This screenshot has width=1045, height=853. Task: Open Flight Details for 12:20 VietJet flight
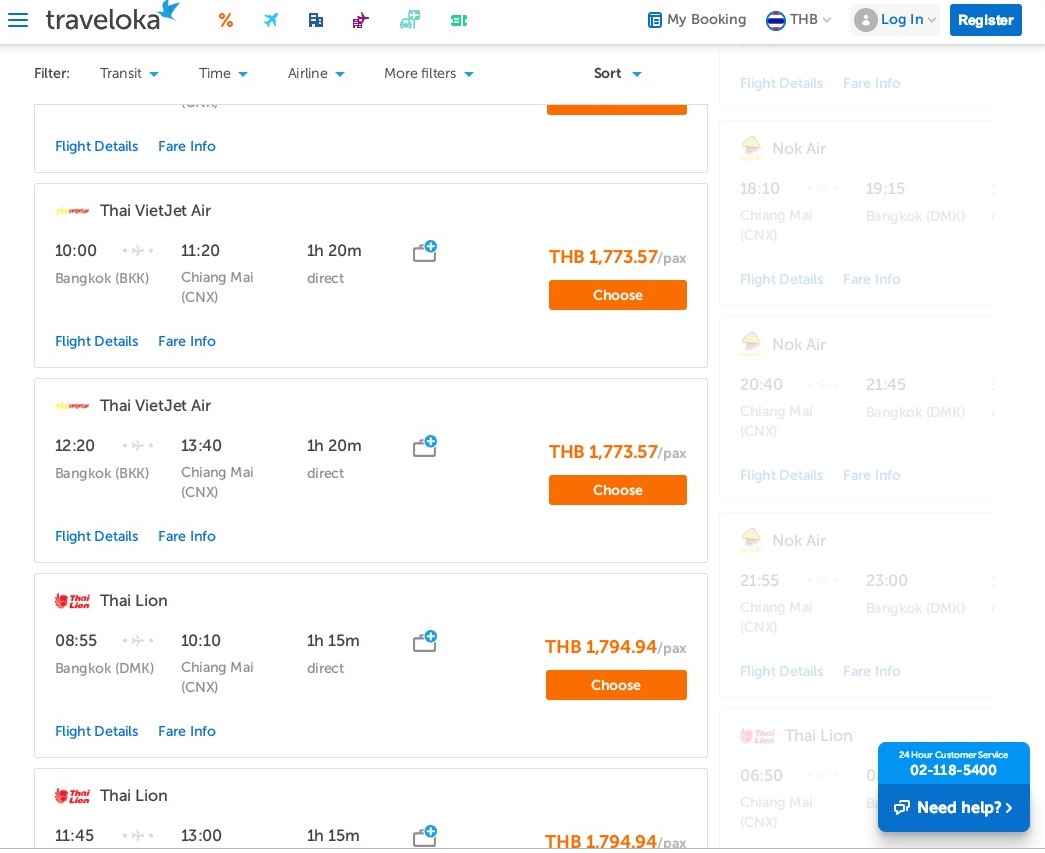tap(97, 536)
